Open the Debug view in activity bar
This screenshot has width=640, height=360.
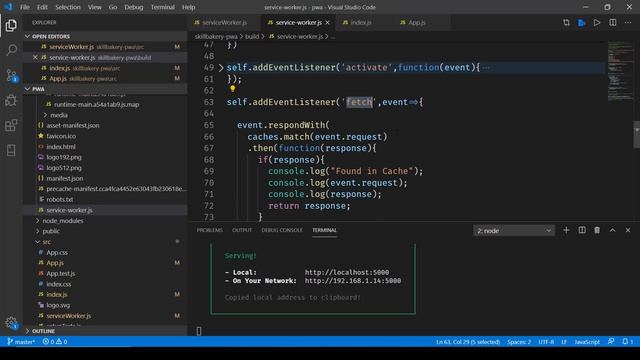11,100
